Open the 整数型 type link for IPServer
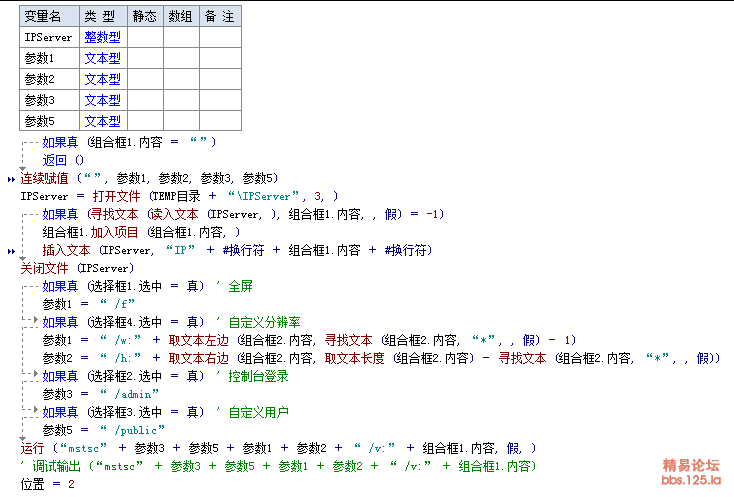Image resolution: width=734 pixels, height=497 pixels. [102, 37]
